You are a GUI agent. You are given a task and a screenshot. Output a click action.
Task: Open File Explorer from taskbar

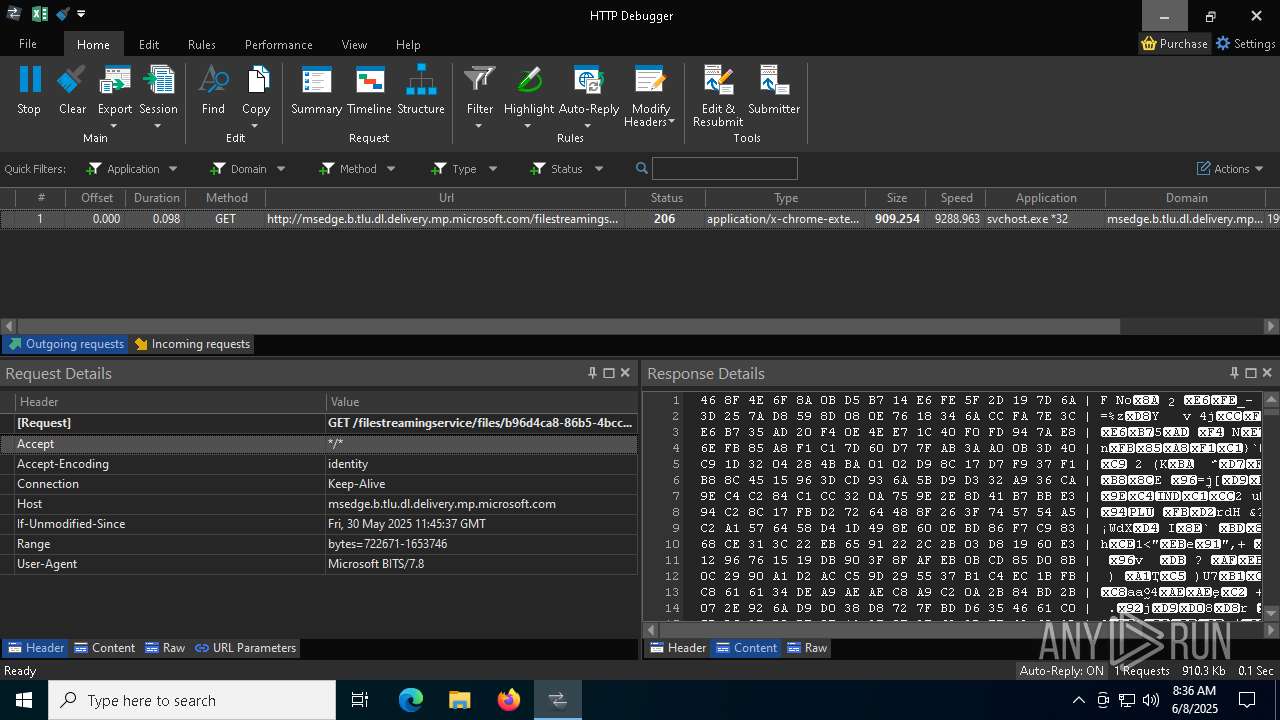459,700
